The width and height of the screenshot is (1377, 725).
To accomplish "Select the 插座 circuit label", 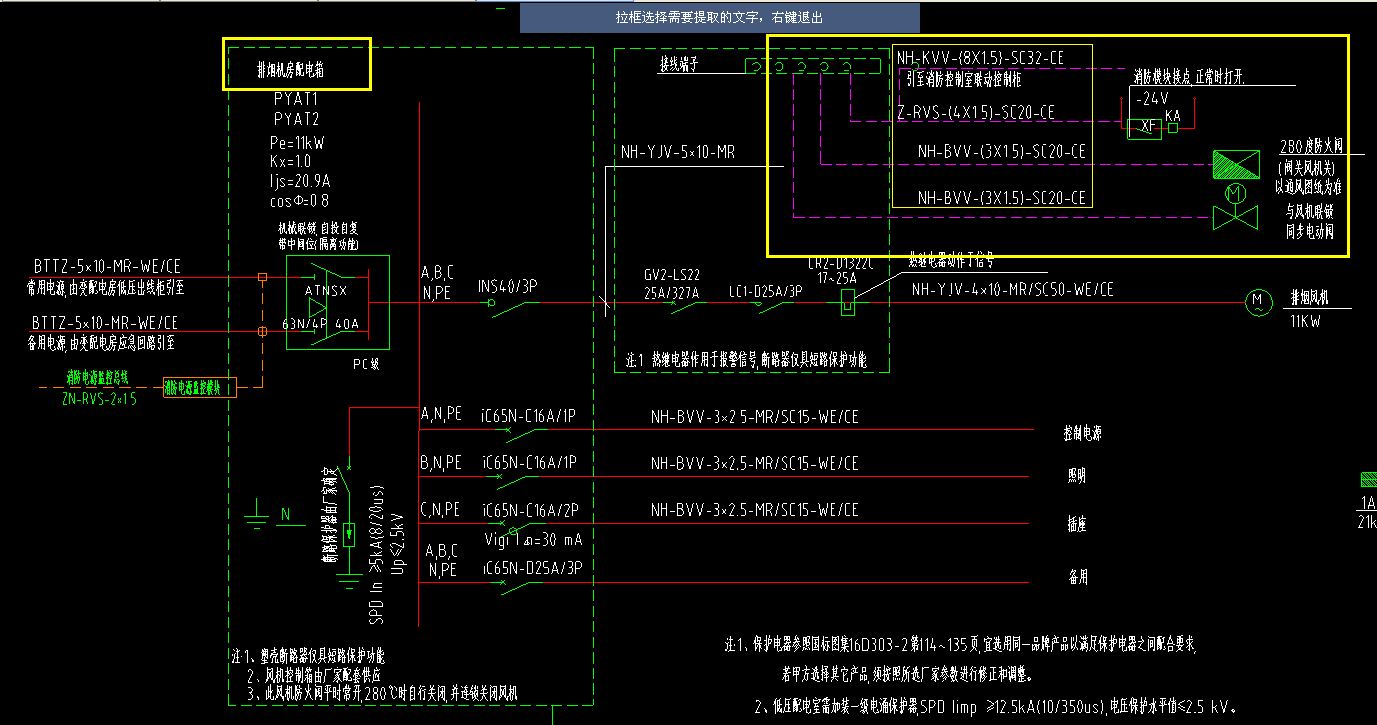I will 1077,524.
